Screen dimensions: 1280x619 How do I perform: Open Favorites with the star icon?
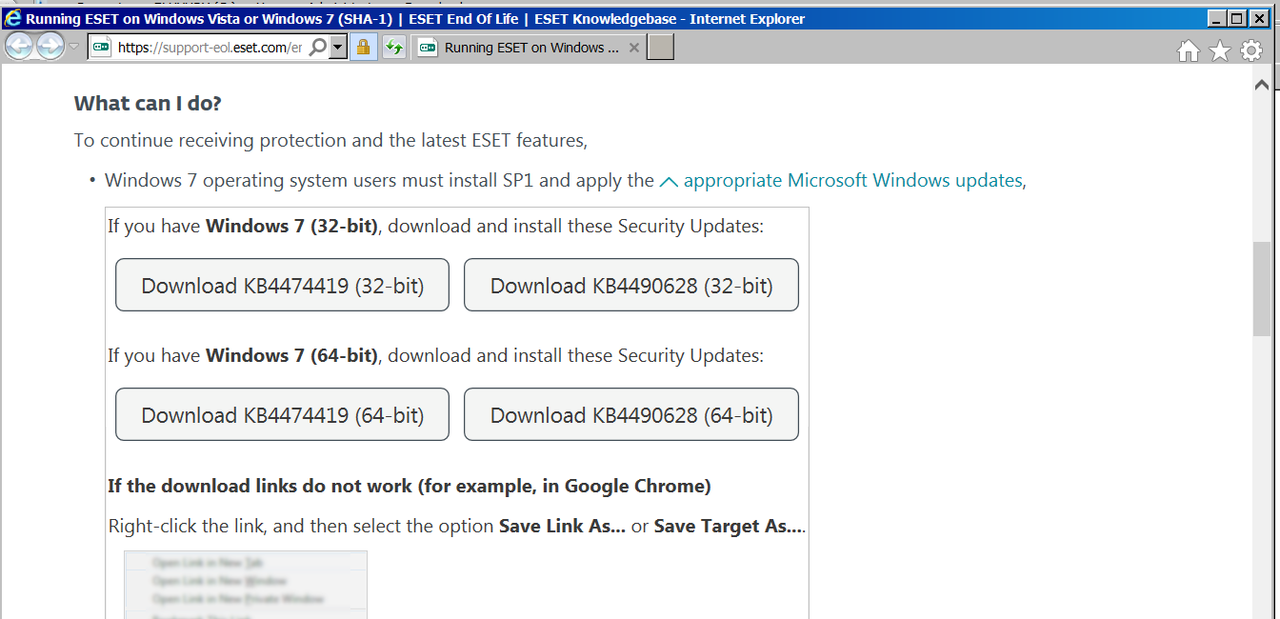tap(1219, 51)
